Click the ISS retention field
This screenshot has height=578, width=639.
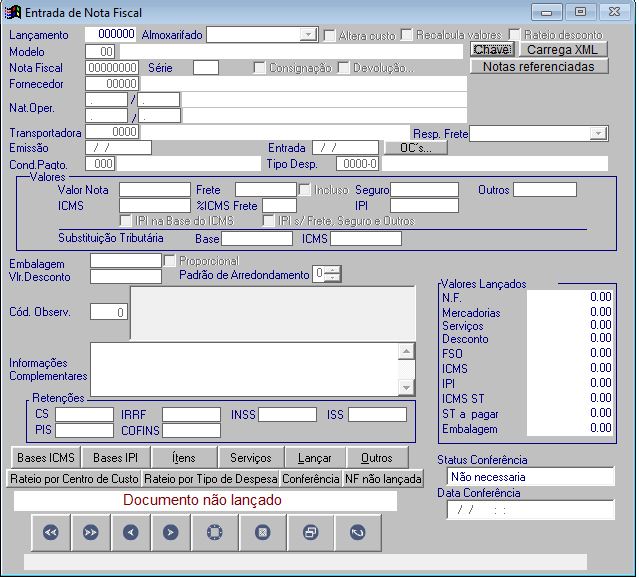coord(377,415)
